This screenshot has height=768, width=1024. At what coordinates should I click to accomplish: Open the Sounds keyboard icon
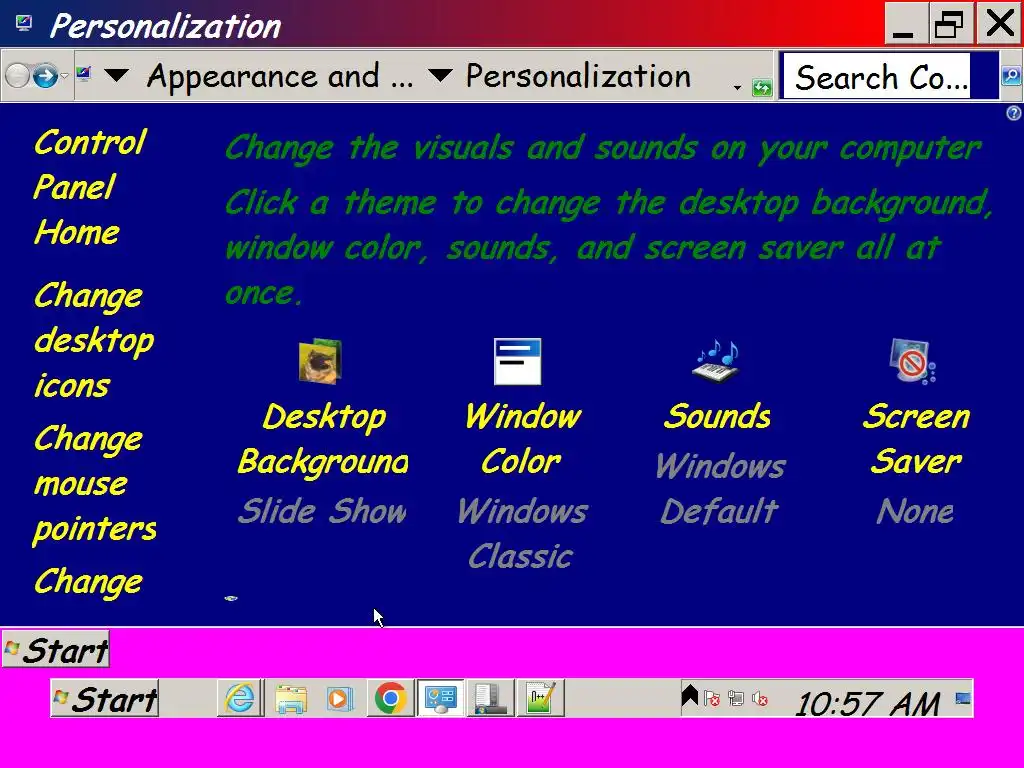pos(716,361)
